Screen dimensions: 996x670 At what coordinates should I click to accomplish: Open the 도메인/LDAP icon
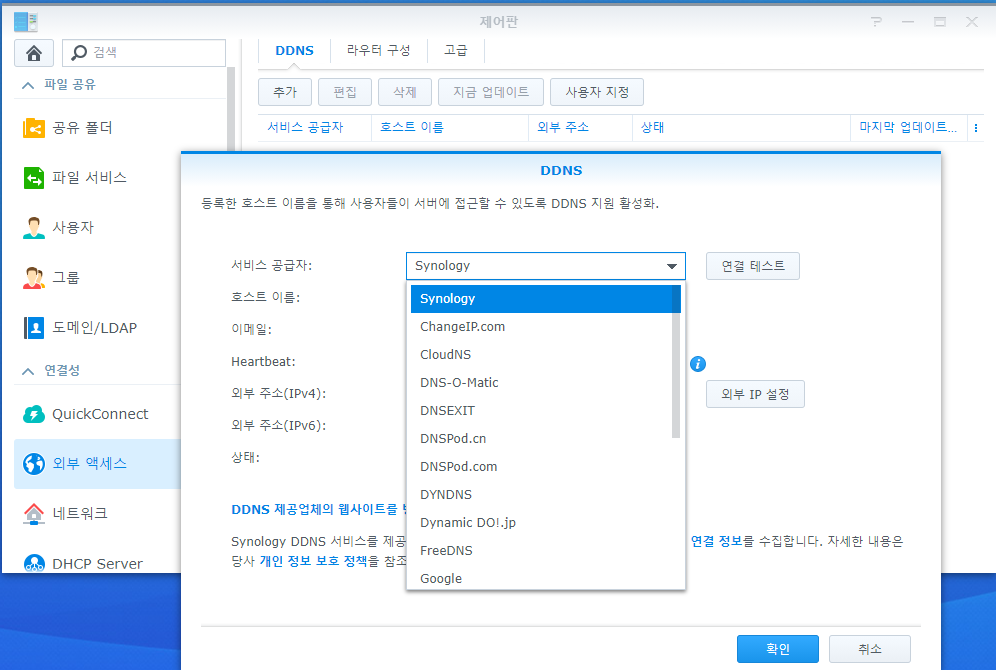34,328
